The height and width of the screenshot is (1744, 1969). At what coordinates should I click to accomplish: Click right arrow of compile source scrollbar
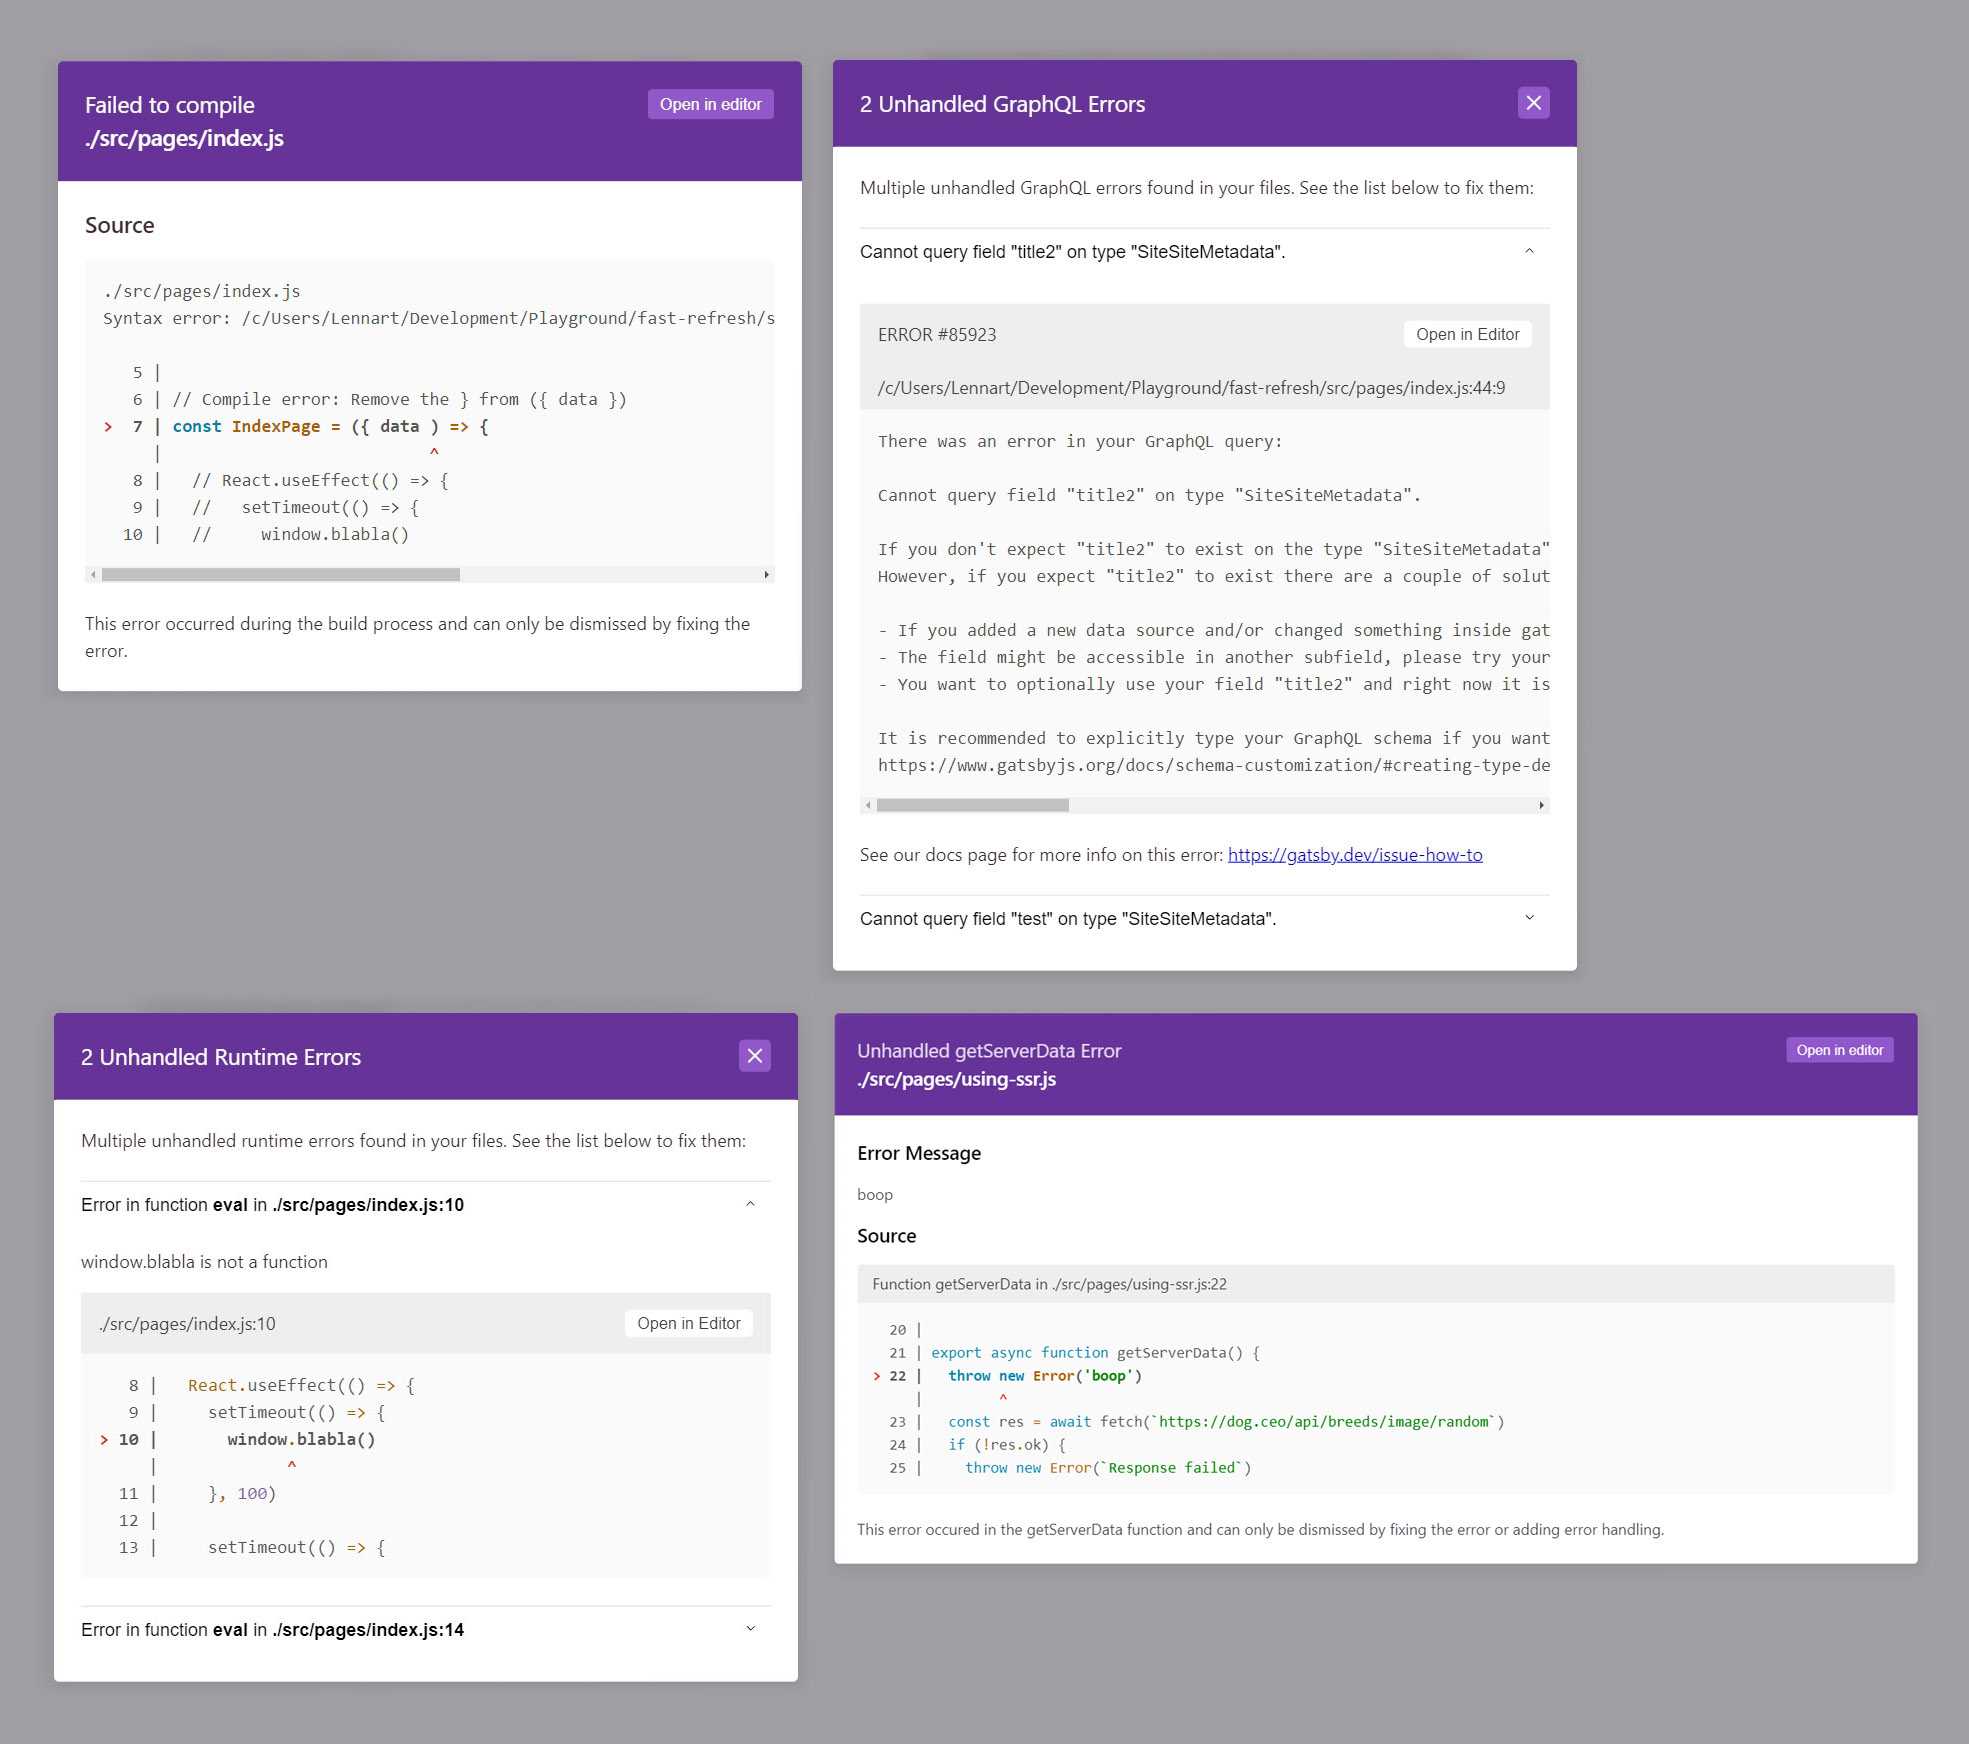click(x=766, y=575)
